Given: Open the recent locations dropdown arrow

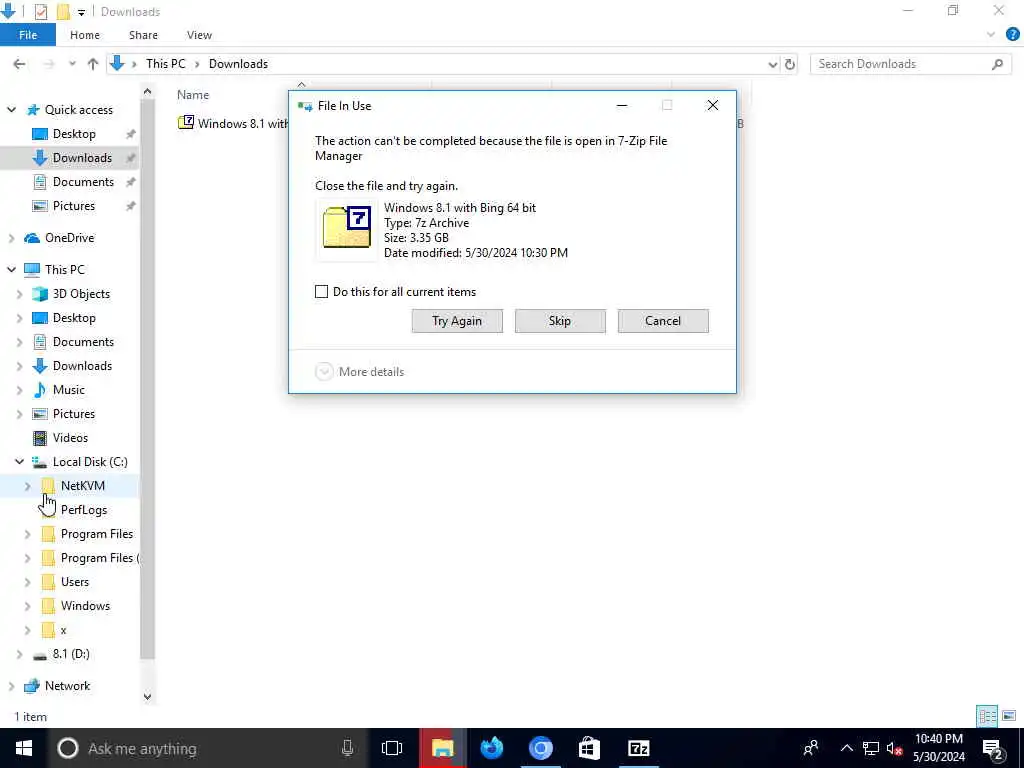Looking at the screenshot, I should point(72,64).
